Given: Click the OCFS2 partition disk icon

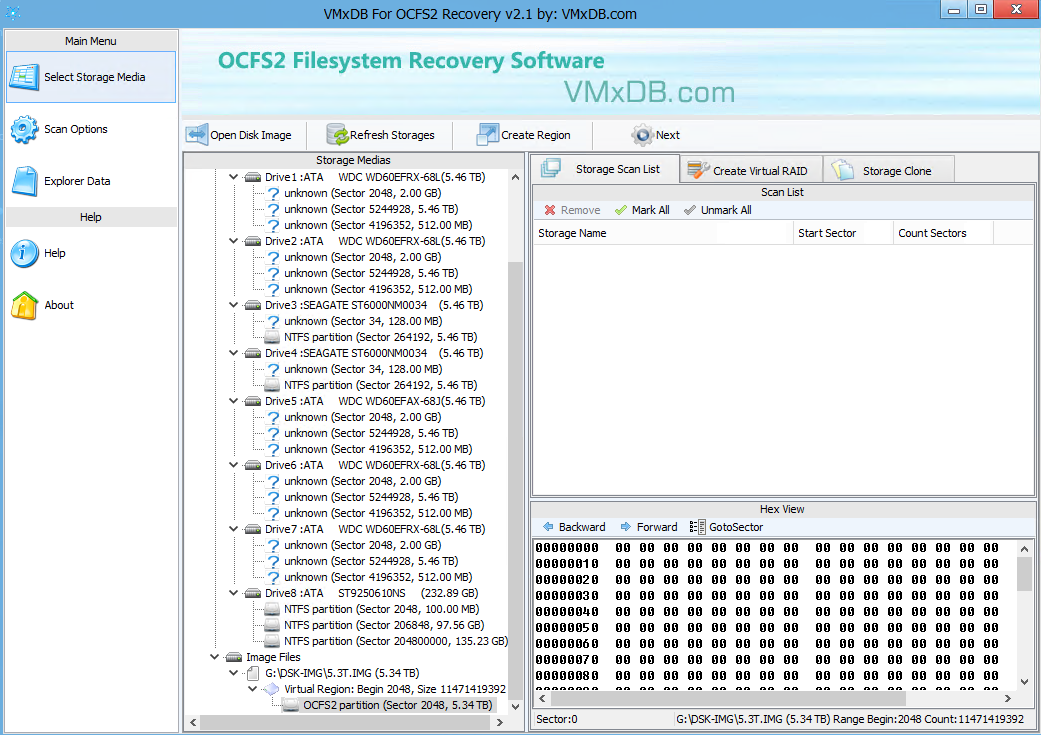Looking at the screenshot, I should (291, 705).
